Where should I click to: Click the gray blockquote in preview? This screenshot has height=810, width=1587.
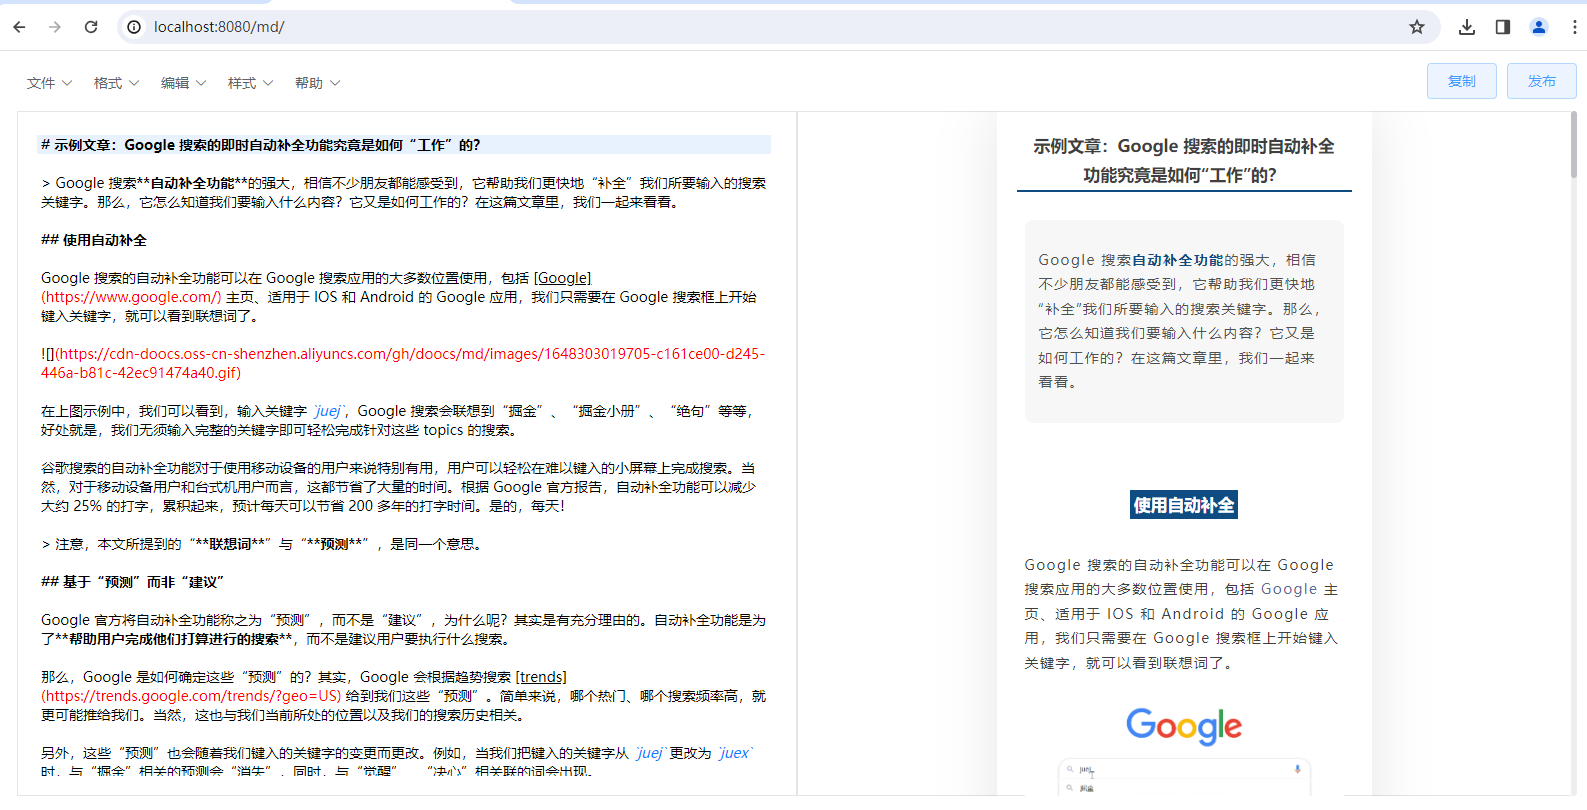[1184, 321]
